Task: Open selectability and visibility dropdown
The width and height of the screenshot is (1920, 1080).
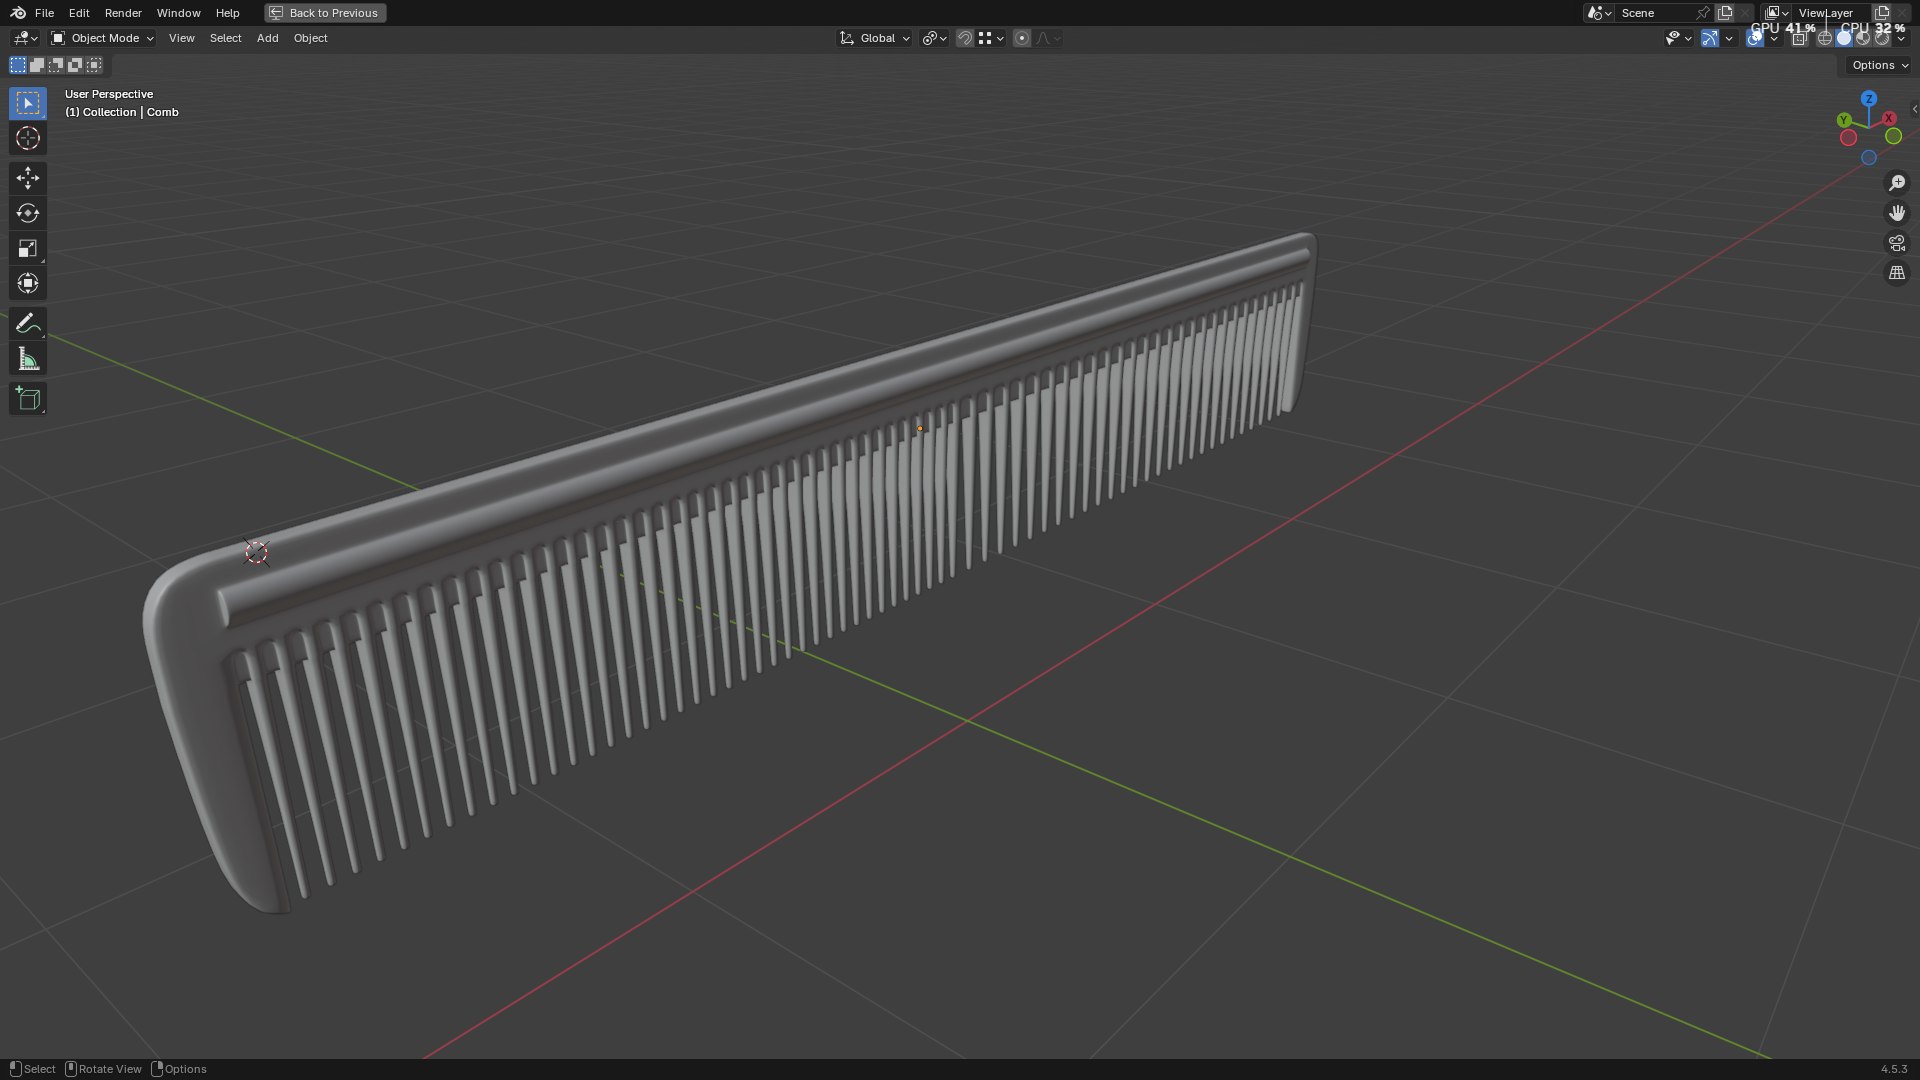Action: (1678, 38)
